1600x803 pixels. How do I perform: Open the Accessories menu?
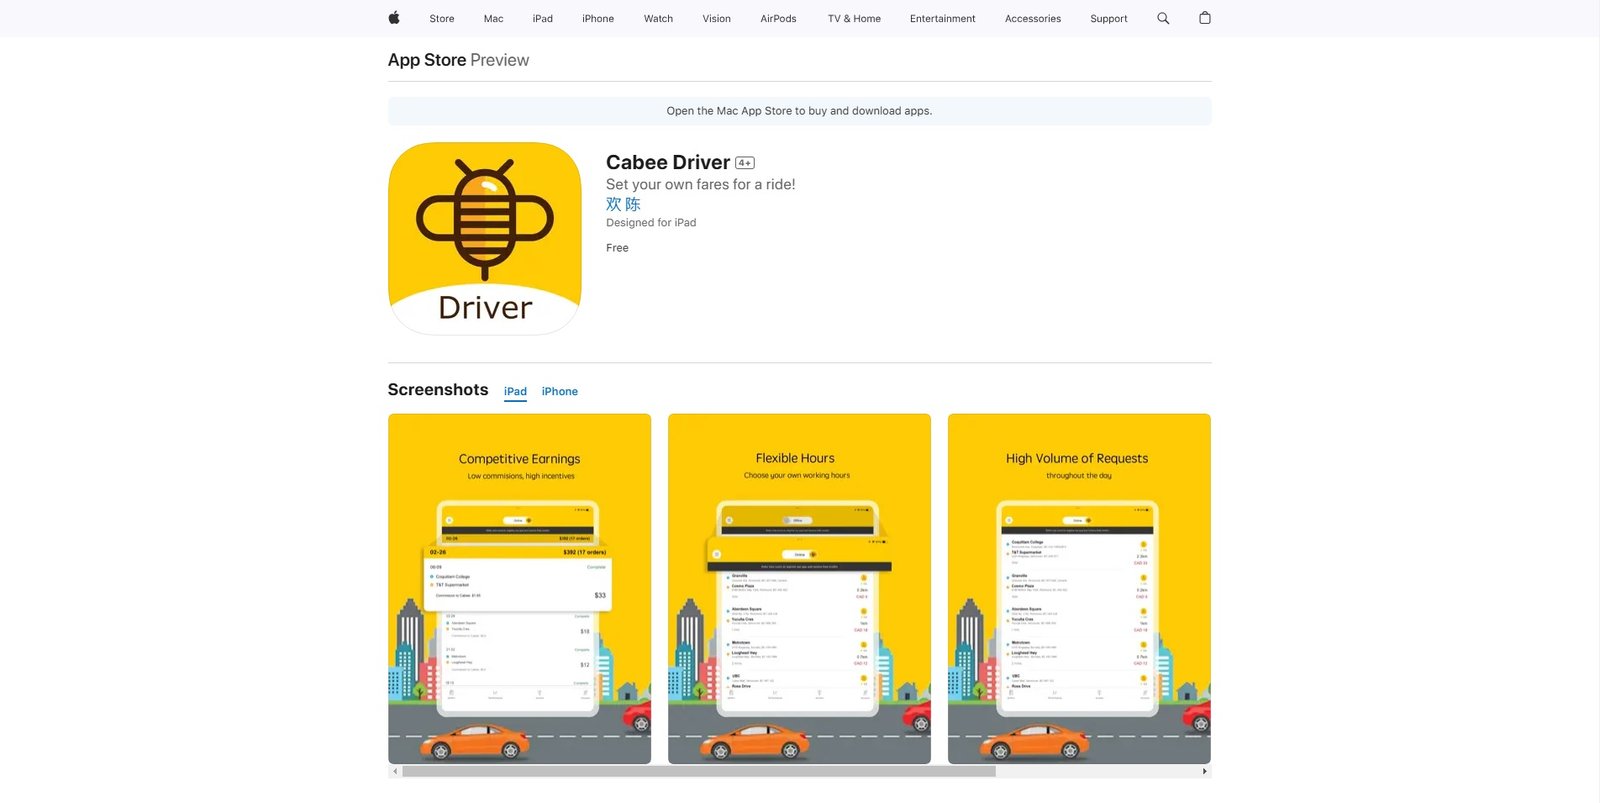click(1033, 19)
